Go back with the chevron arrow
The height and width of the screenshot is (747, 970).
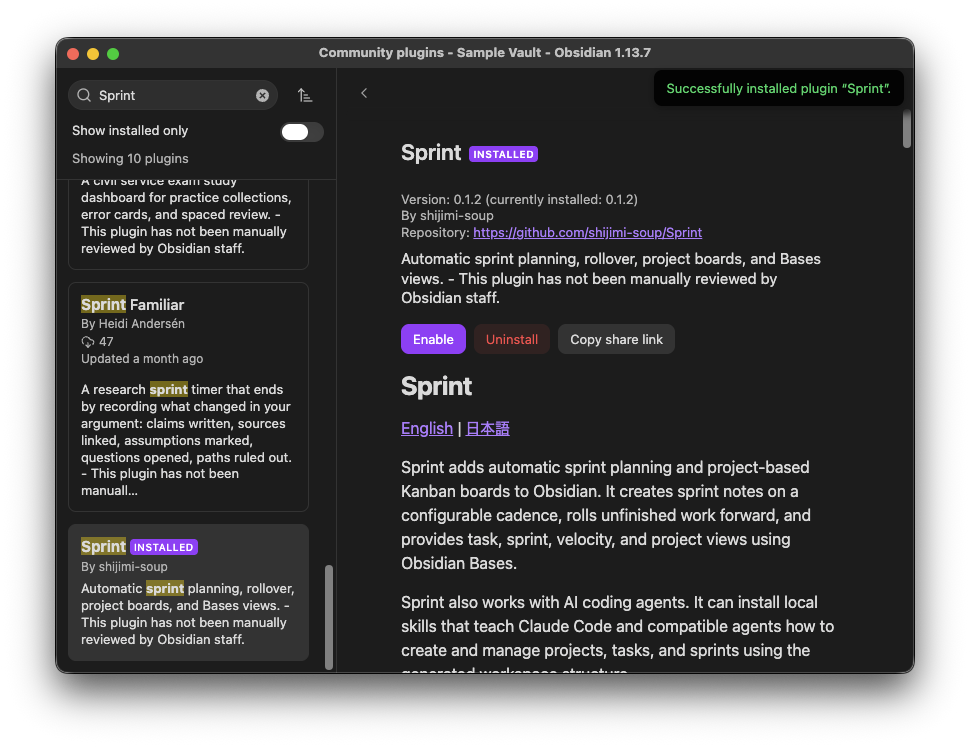coord(364,93)
